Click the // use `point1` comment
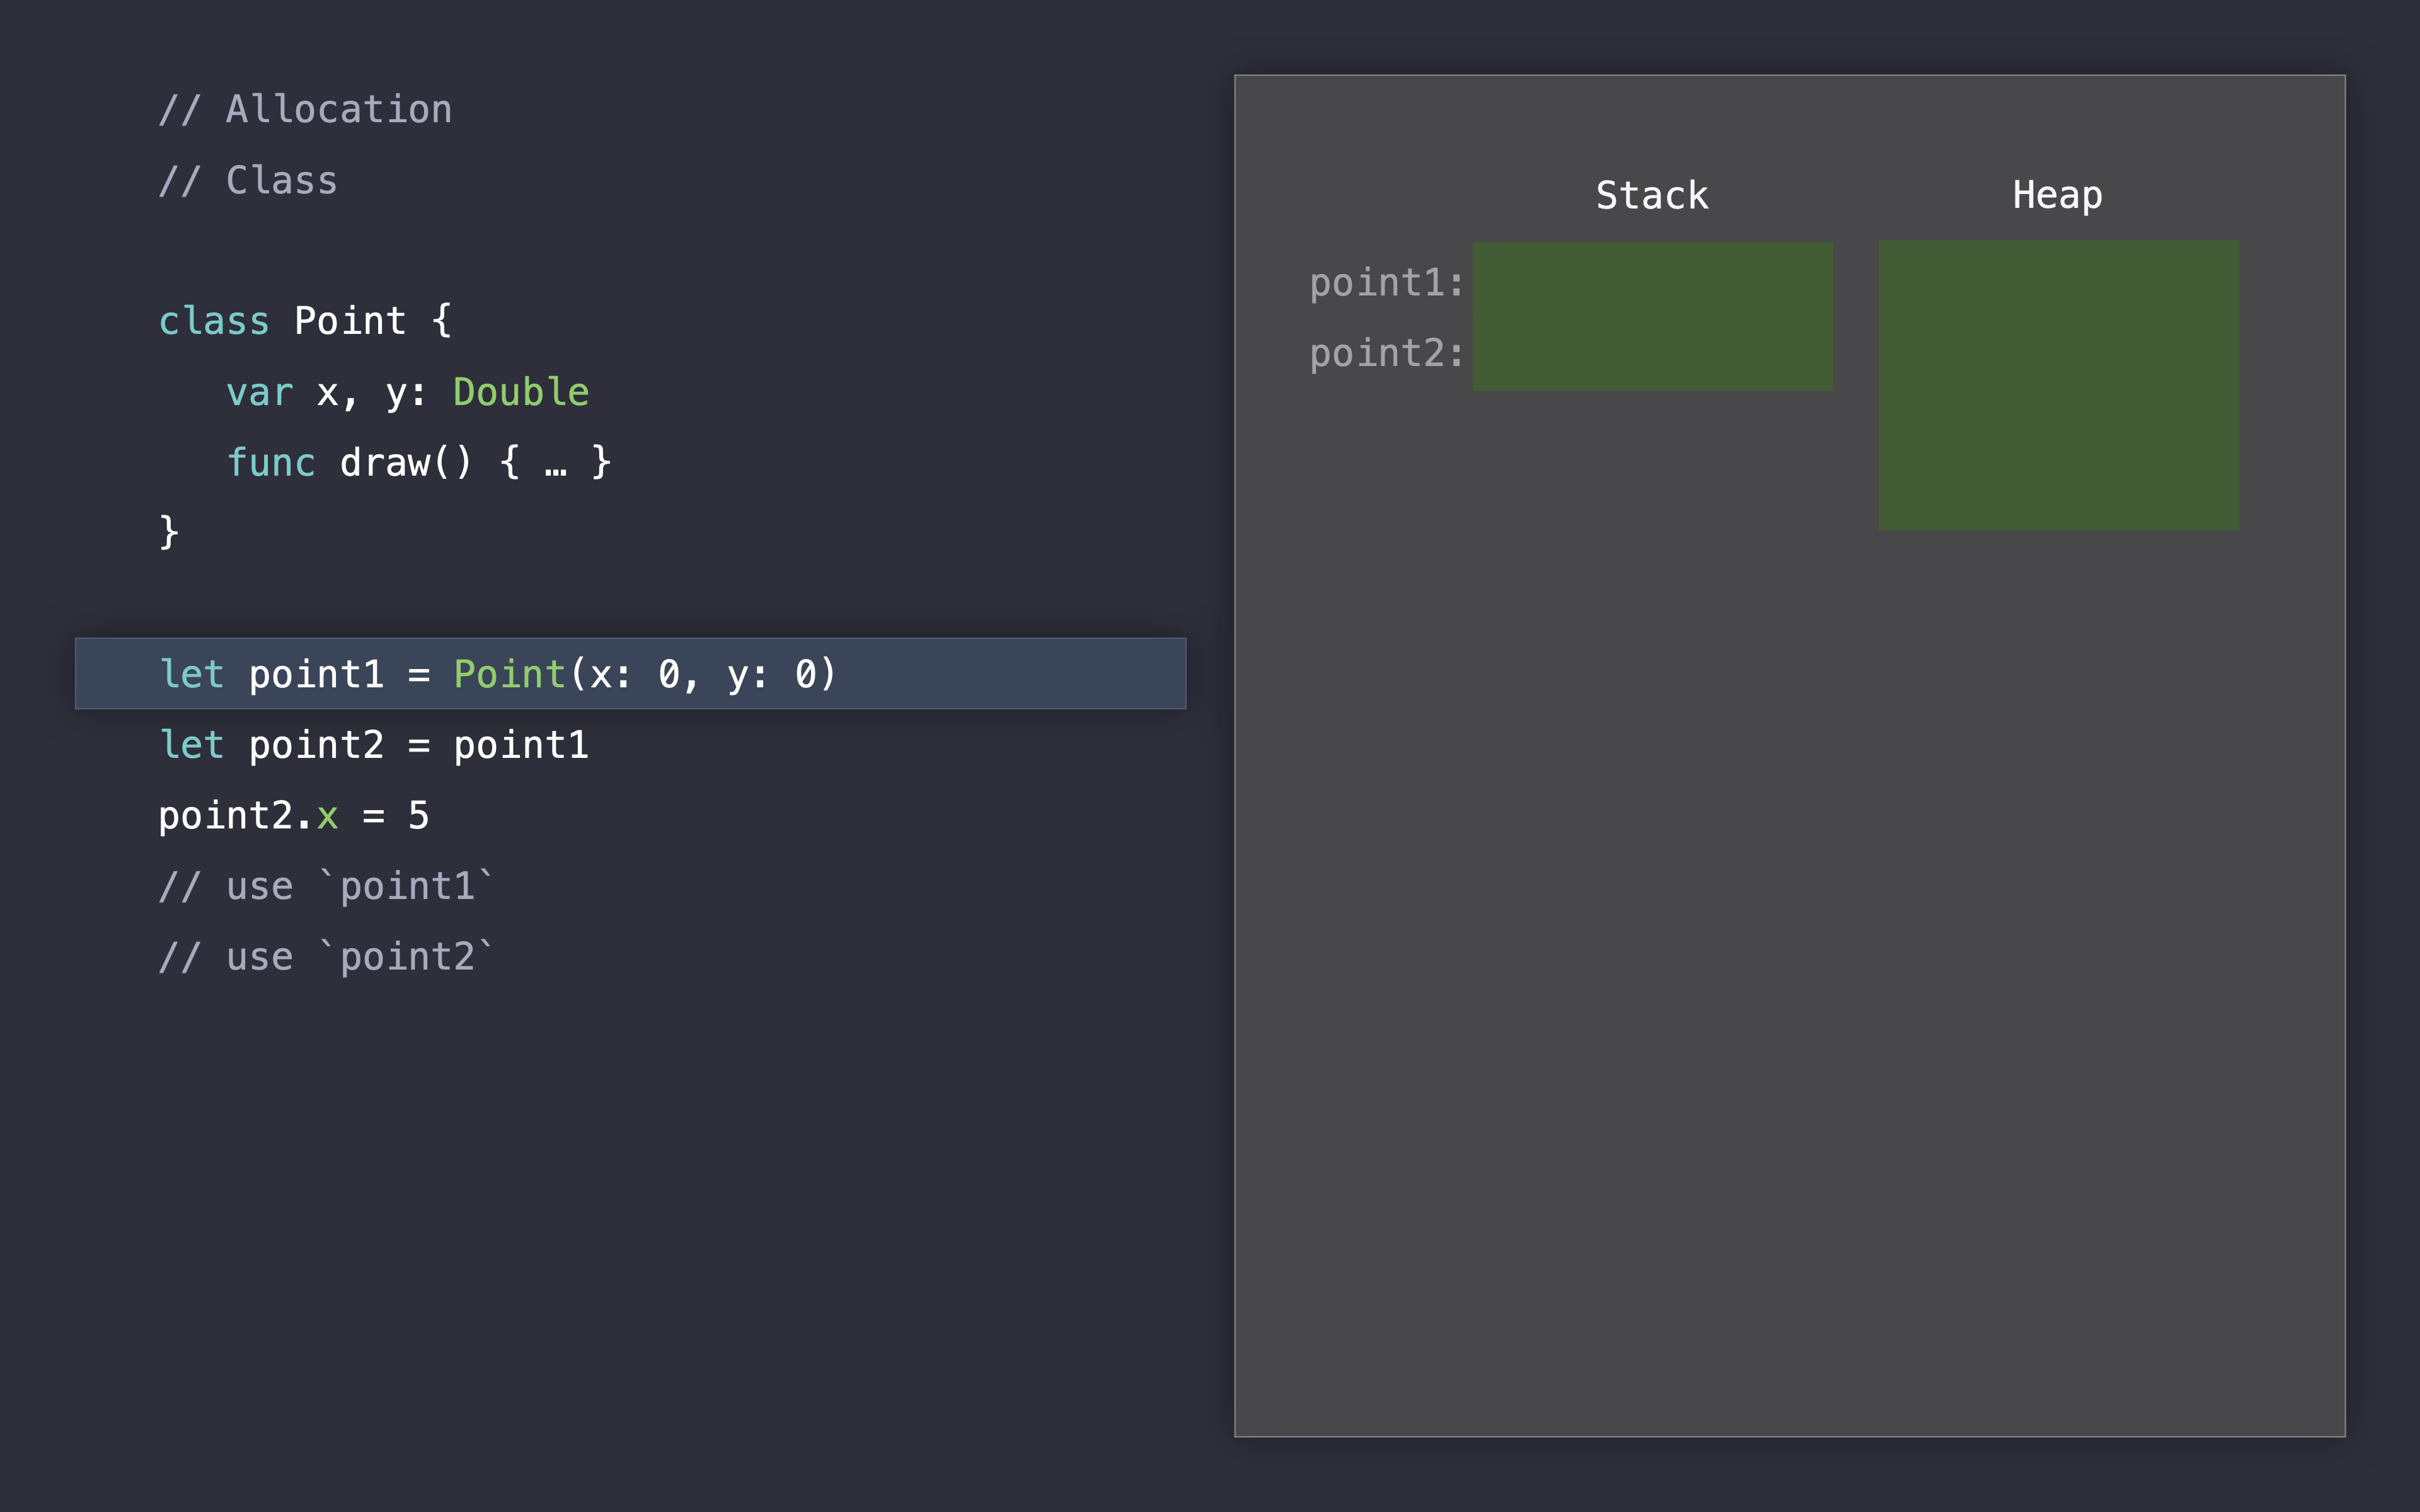Screen dimensions: 2420x1512 point(326,887)
